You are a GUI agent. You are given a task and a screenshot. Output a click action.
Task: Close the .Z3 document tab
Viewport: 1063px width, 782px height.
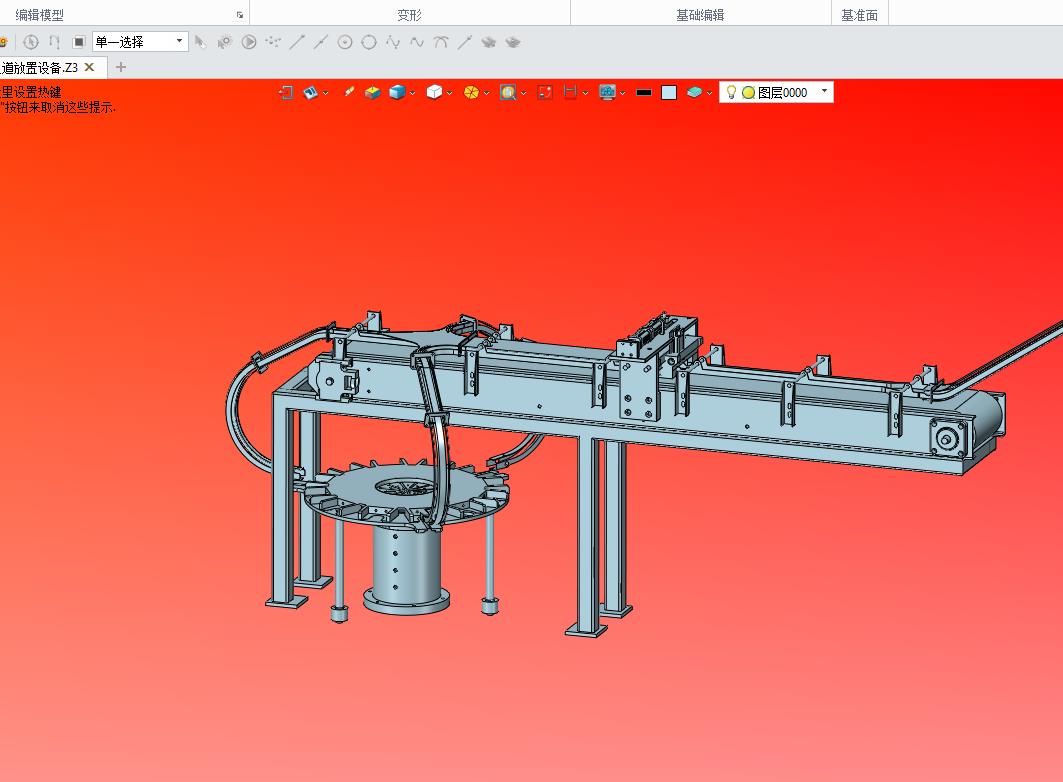(89, 66)
